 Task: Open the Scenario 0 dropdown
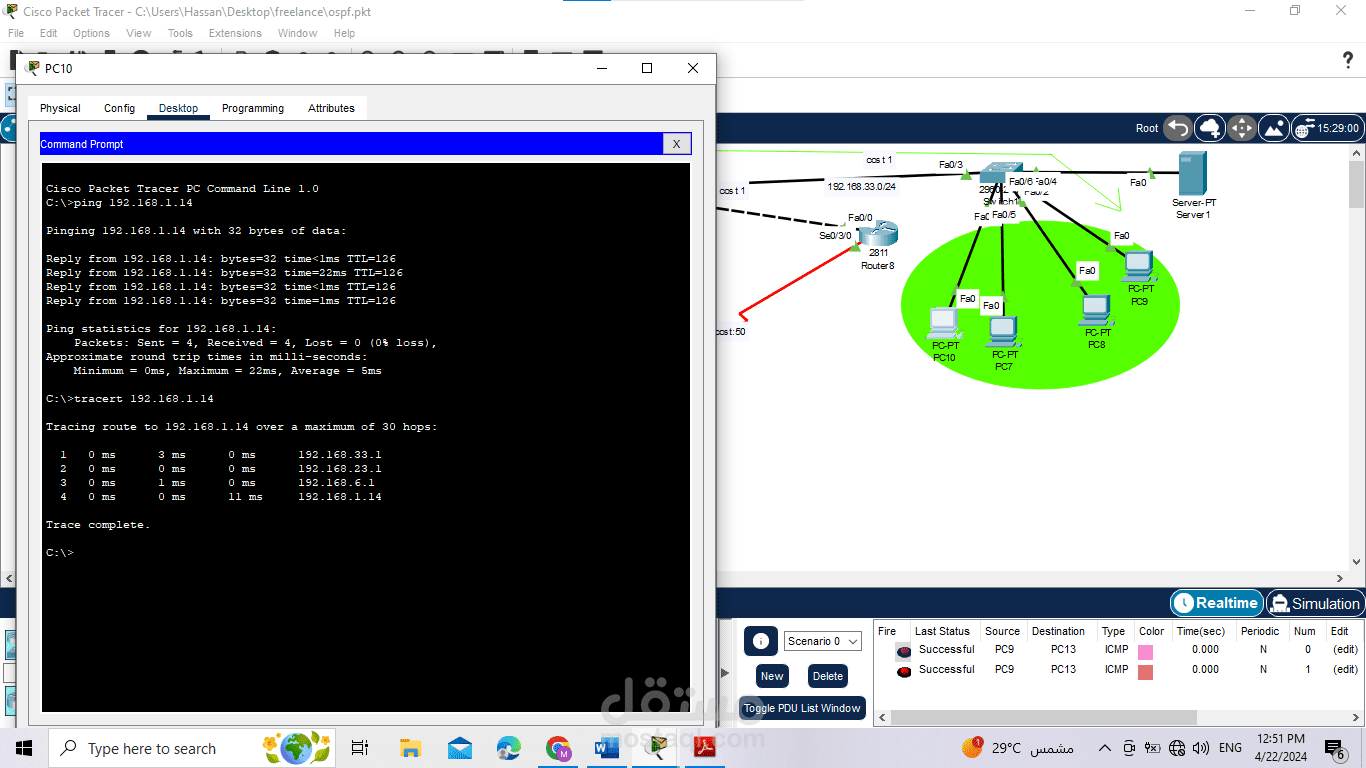coord(822,641)
